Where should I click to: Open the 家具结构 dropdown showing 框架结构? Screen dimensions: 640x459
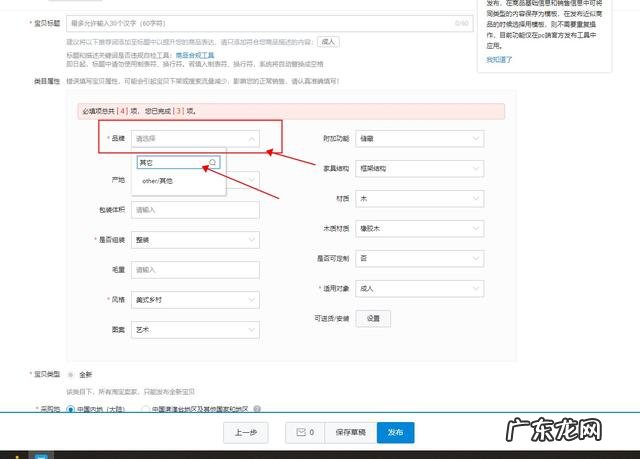420,169
